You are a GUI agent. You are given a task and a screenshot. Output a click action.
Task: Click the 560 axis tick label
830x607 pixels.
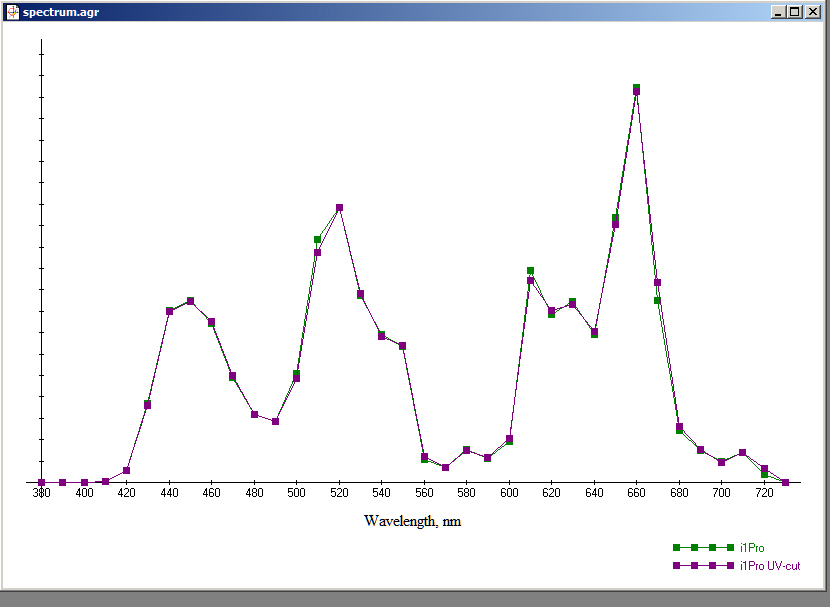(424, 493)
